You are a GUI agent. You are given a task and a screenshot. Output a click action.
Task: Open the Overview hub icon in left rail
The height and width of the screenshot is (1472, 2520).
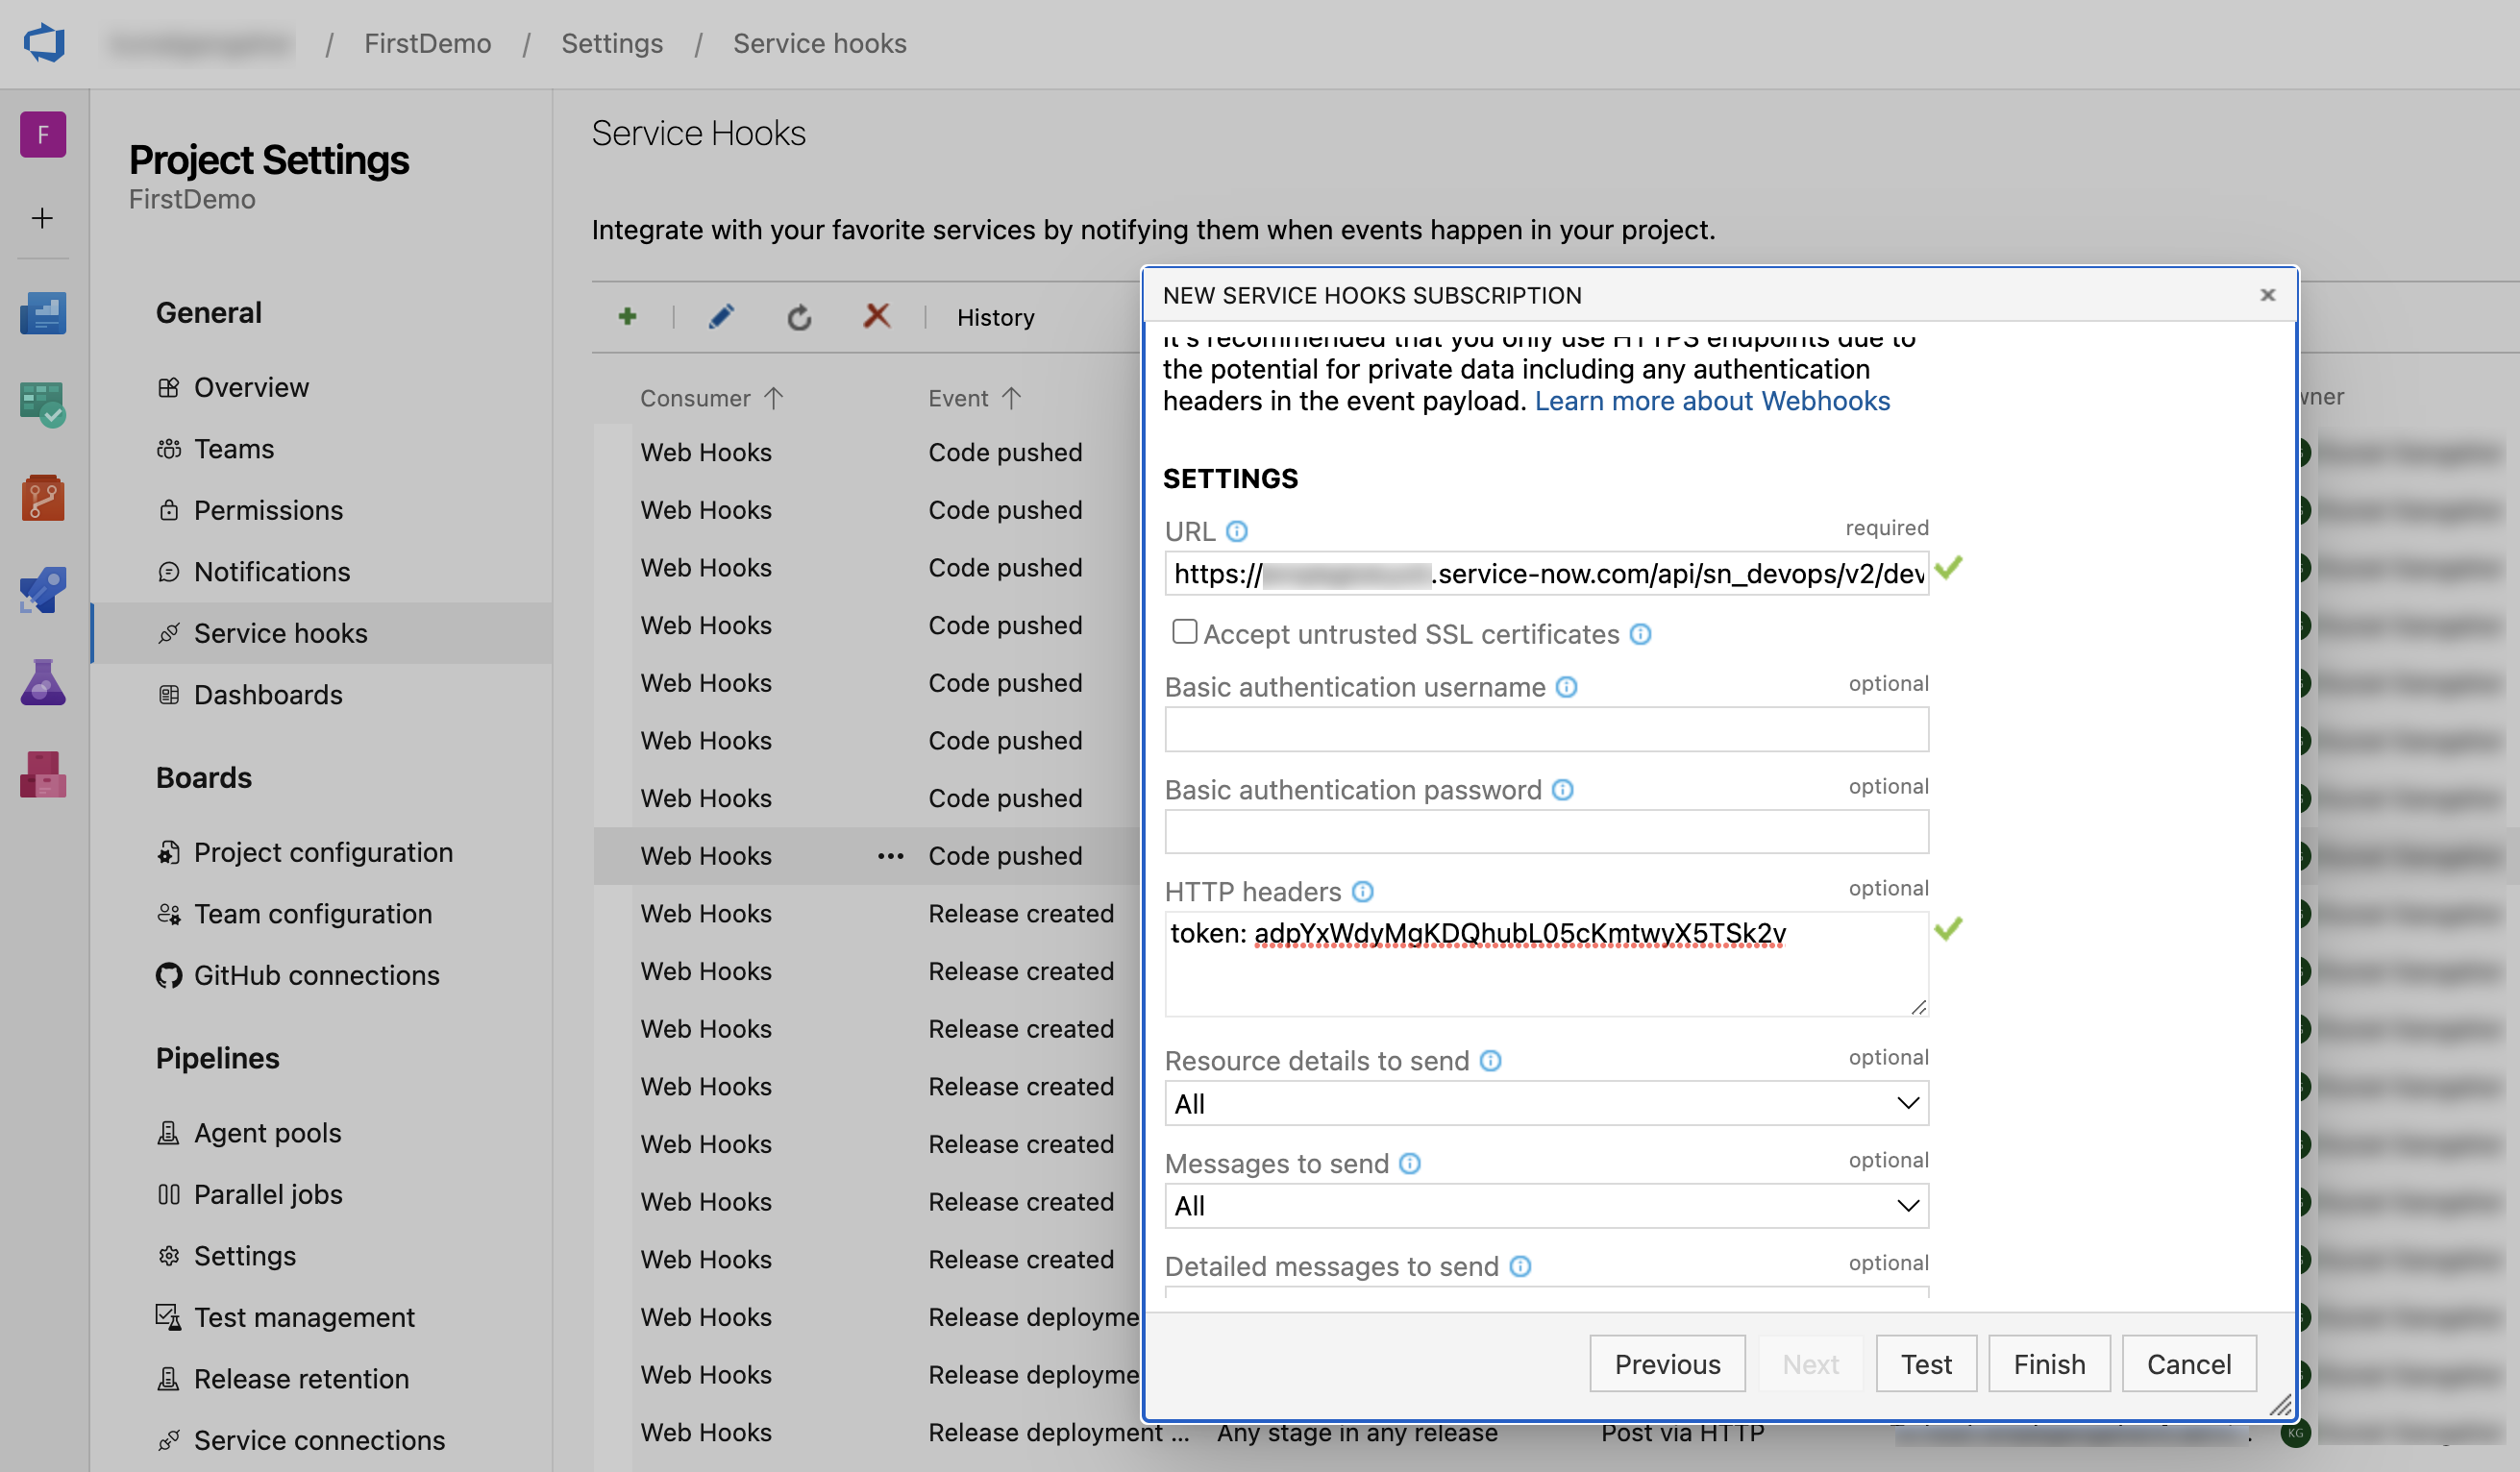click(x=43, y=313)
